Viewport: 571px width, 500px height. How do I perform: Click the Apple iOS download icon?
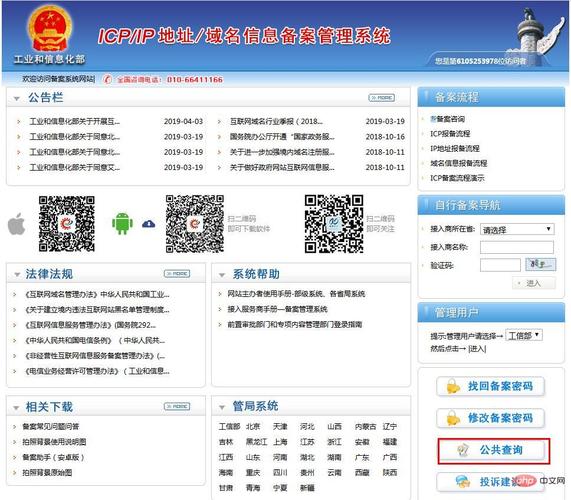coord(16,224)
